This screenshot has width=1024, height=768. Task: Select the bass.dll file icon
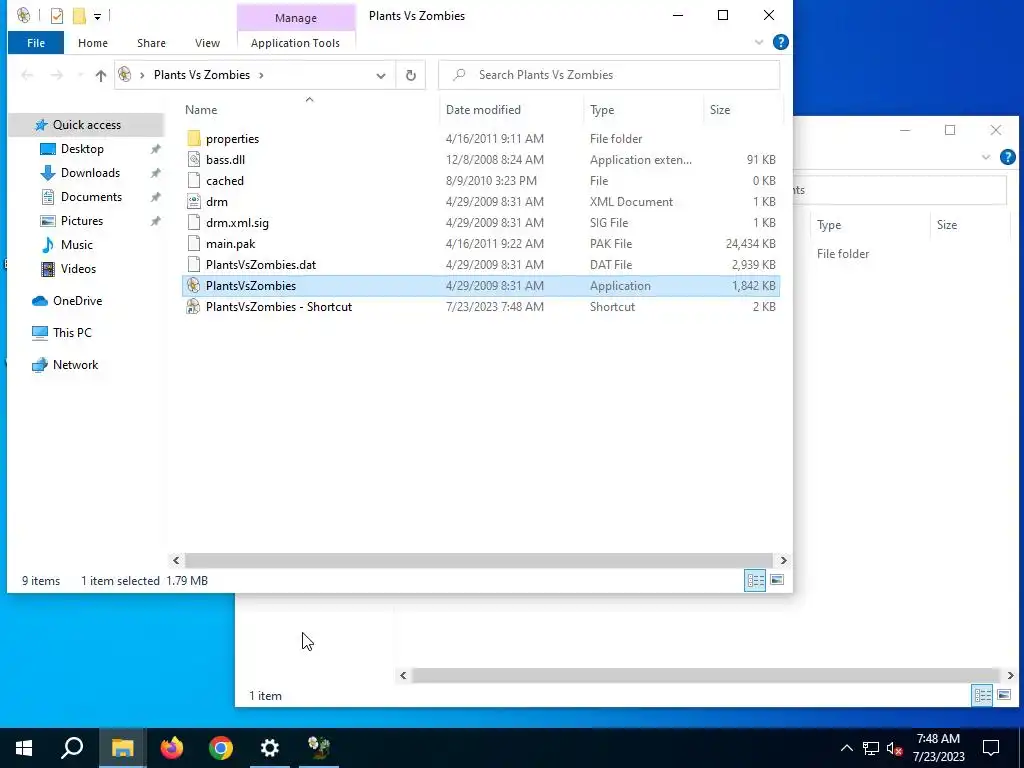coord(193,159)
